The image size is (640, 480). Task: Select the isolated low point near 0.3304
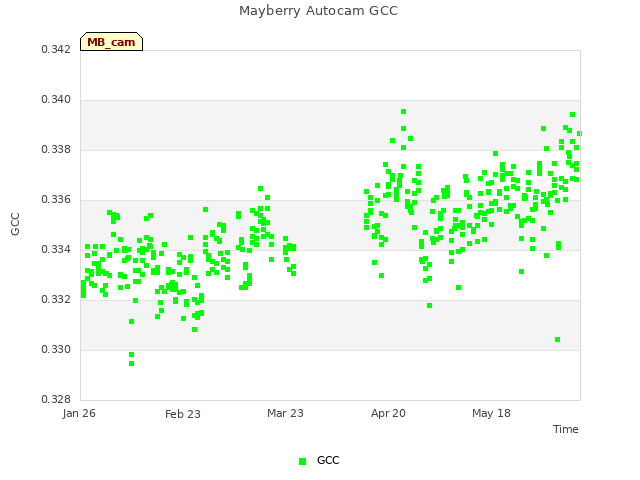[558, 340]
